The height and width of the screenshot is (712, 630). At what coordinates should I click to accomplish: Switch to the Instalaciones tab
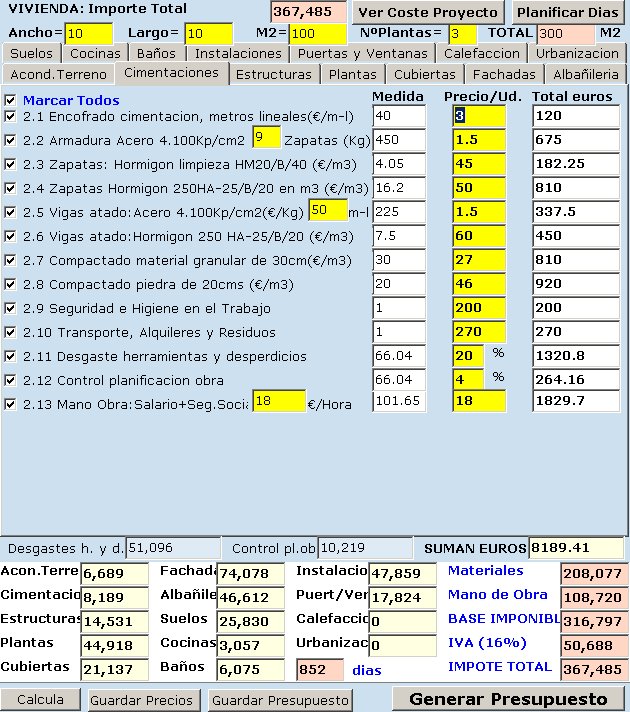click(x=238, y=54)
